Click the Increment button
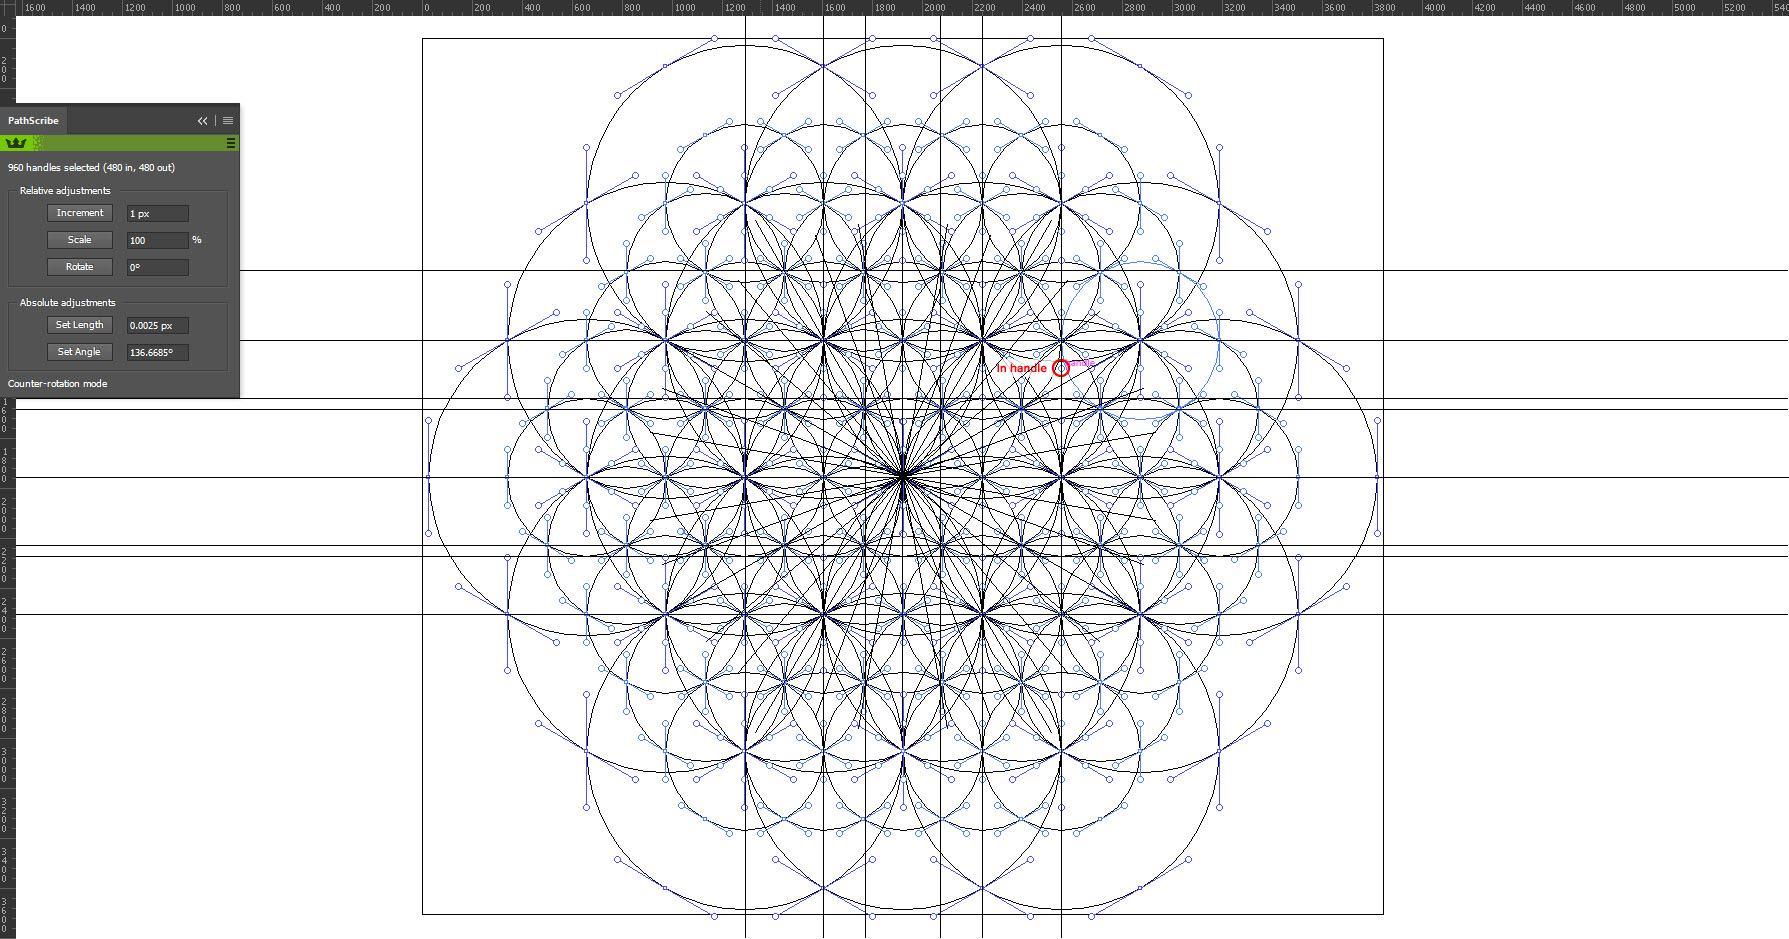1789x939 pixels. (79, 212)
